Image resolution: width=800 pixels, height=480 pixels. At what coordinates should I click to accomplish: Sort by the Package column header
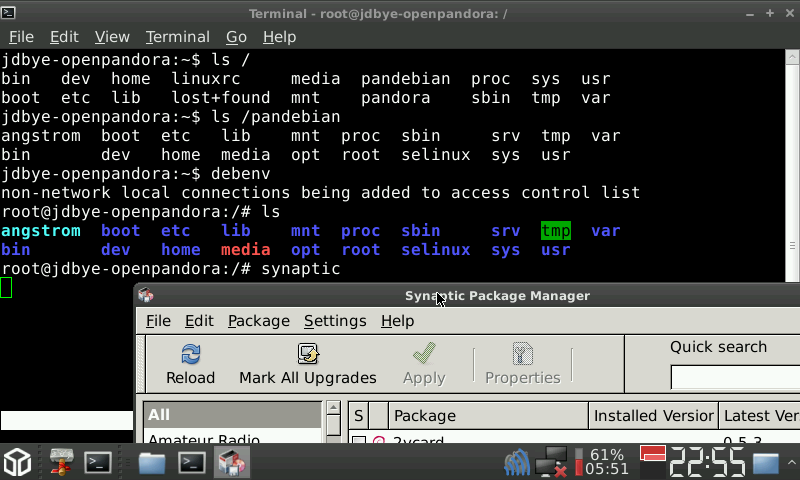point(487,415)
